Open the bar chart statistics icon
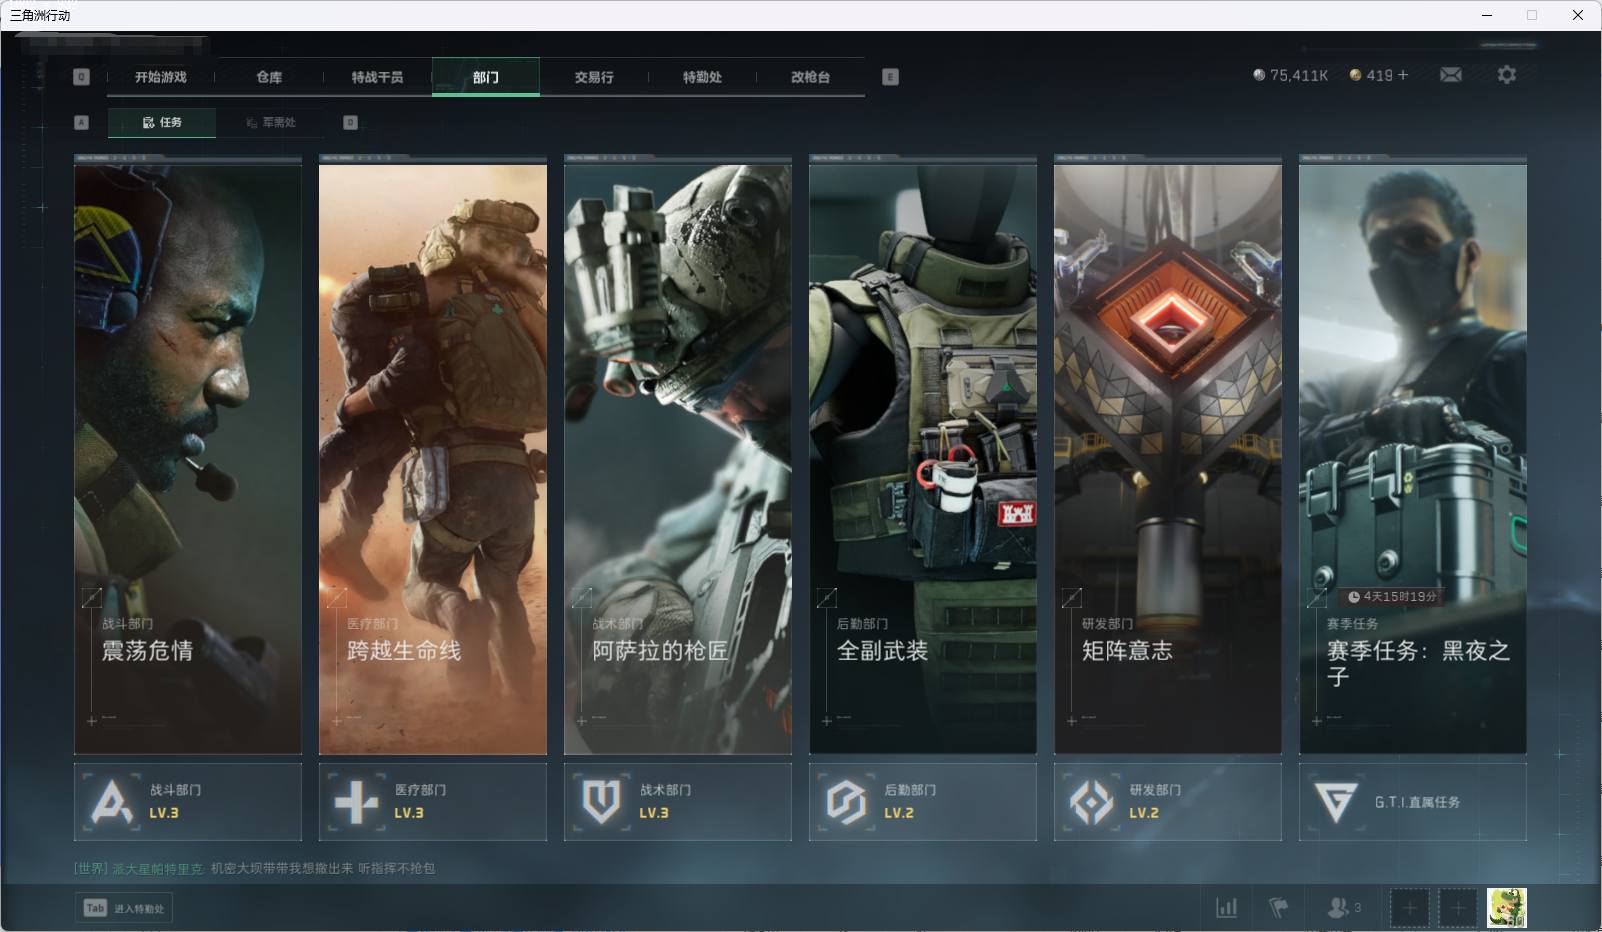This screenshot has height=932, width=1602. coord(1226,908)
